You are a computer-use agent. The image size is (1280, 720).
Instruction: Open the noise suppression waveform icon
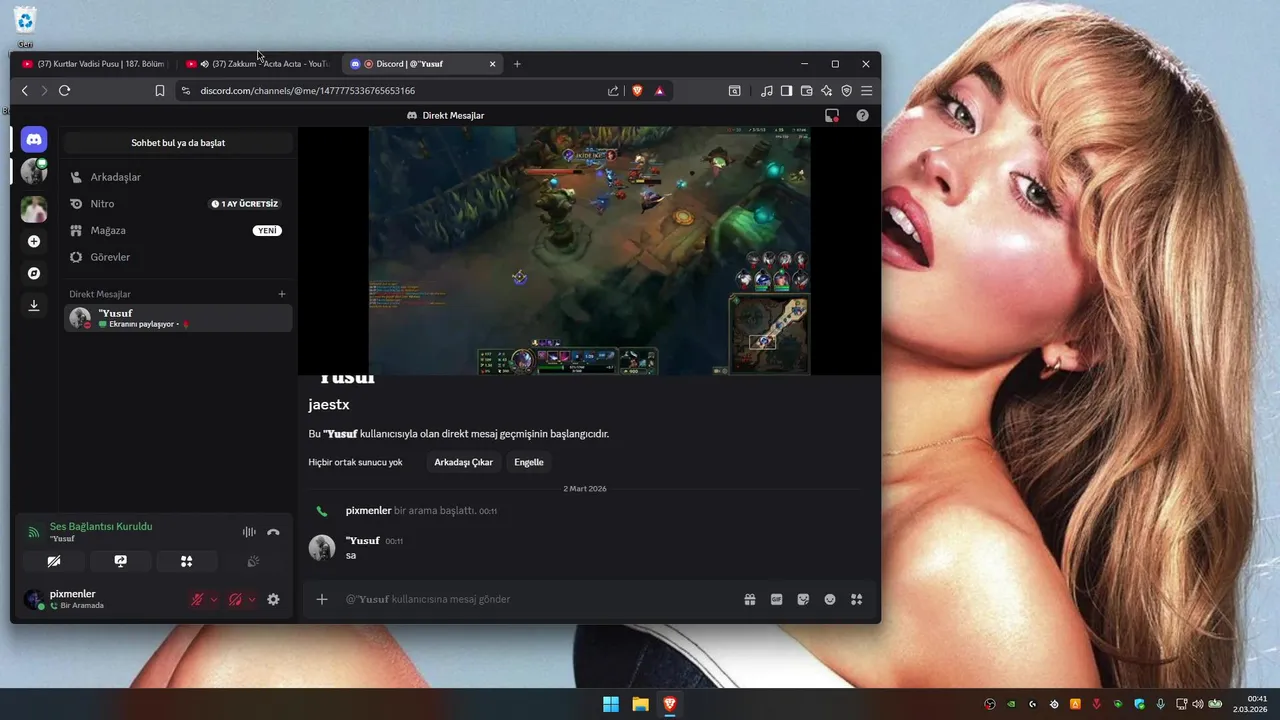point(249,532)
